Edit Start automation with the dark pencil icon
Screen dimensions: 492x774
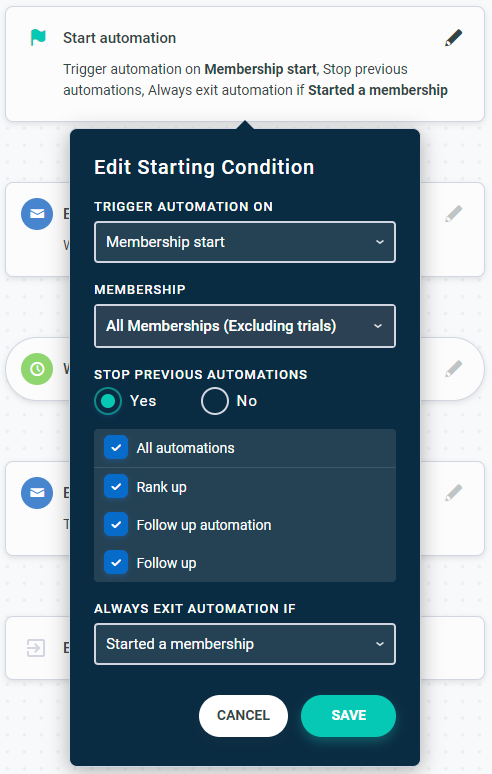click(x=454, y=38)
